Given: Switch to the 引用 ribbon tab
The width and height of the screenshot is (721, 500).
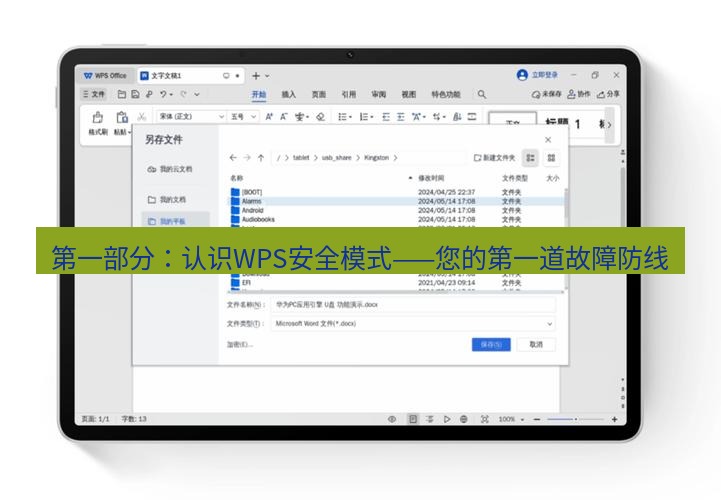Looking at the screenshot, I should (x=349, y=94).
